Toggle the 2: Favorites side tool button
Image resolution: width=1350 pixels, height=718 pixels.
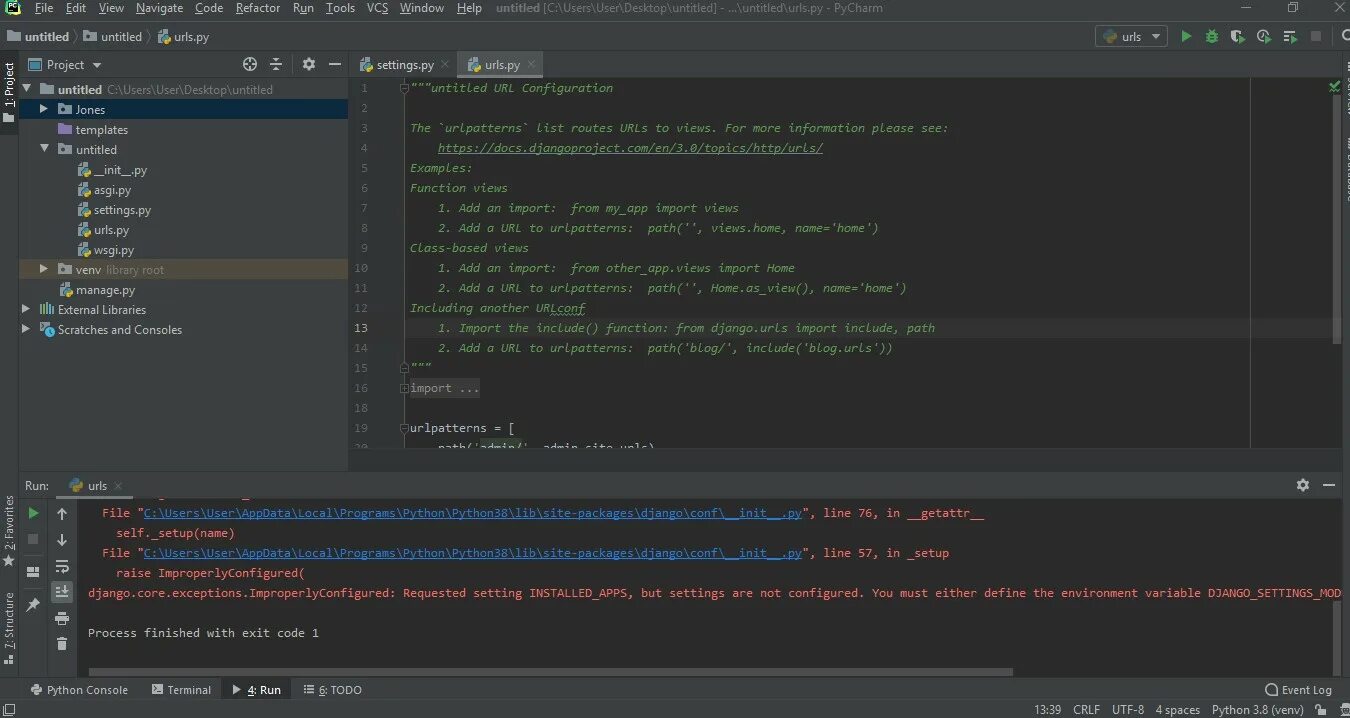[9, 530]
